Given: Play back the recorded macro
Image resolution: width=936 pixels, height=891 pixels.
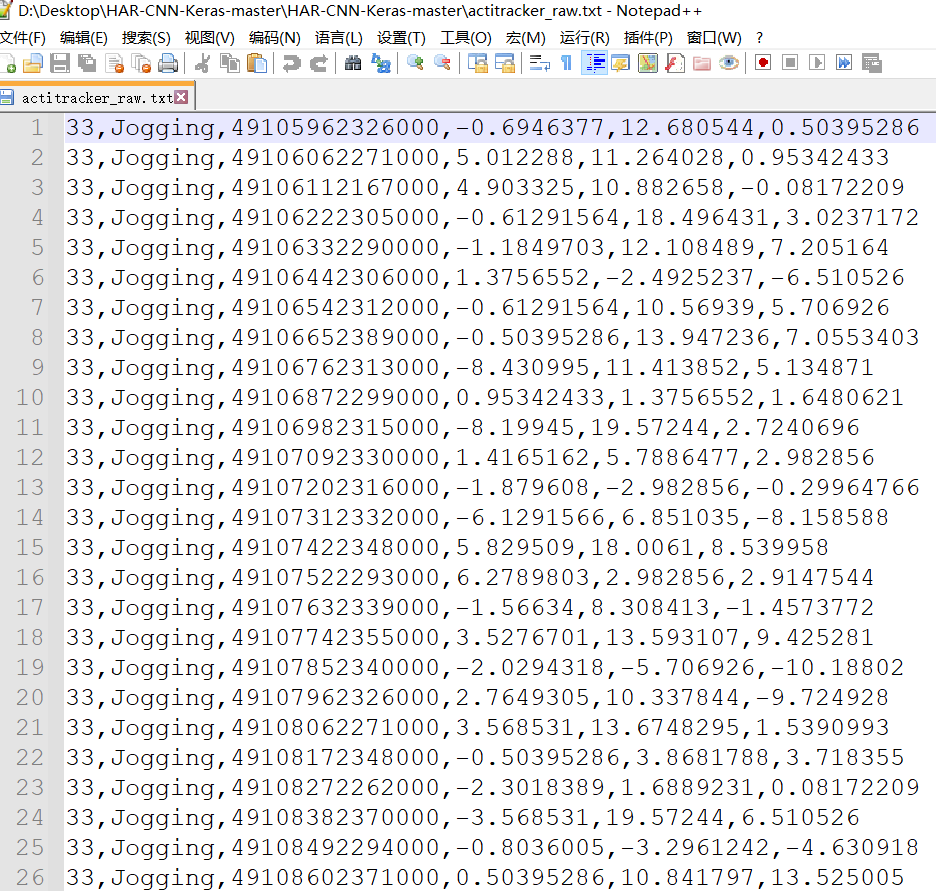Looking at the screenshot, I should click(817, 63).
